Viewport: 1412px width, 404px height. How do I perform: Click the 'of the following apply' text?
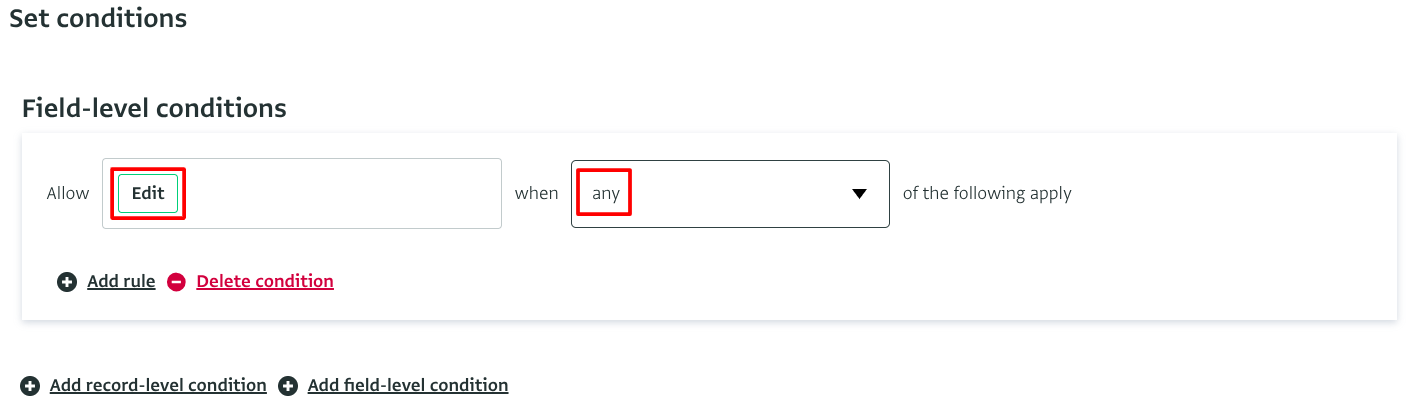(987, 194)
